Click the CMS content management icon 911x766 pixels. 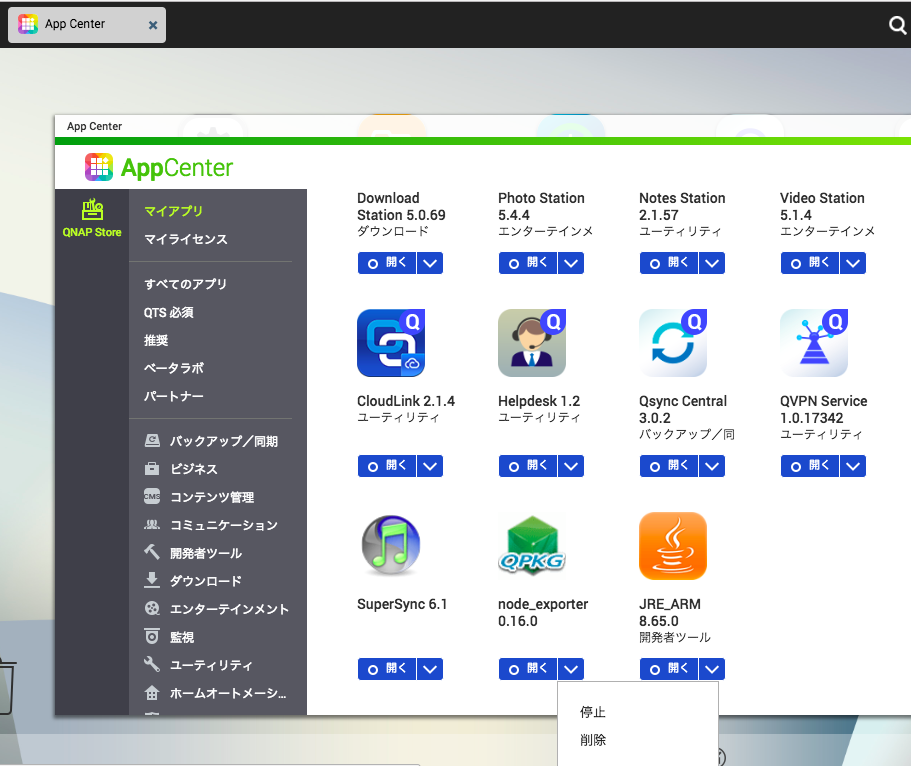click(152, 496)
